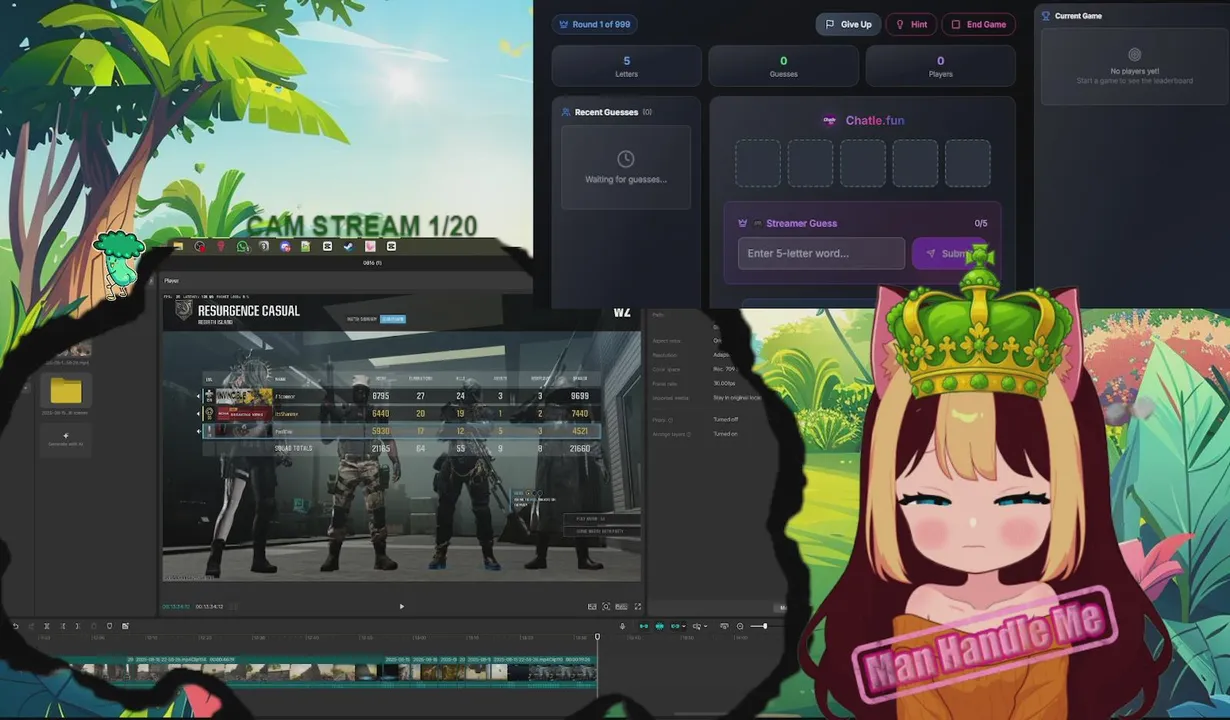The width and height of the screenshot is (1230, 720).
Task: Click the SQUAD TOTALS row in the scoreboard
Action: pos(402,448)
